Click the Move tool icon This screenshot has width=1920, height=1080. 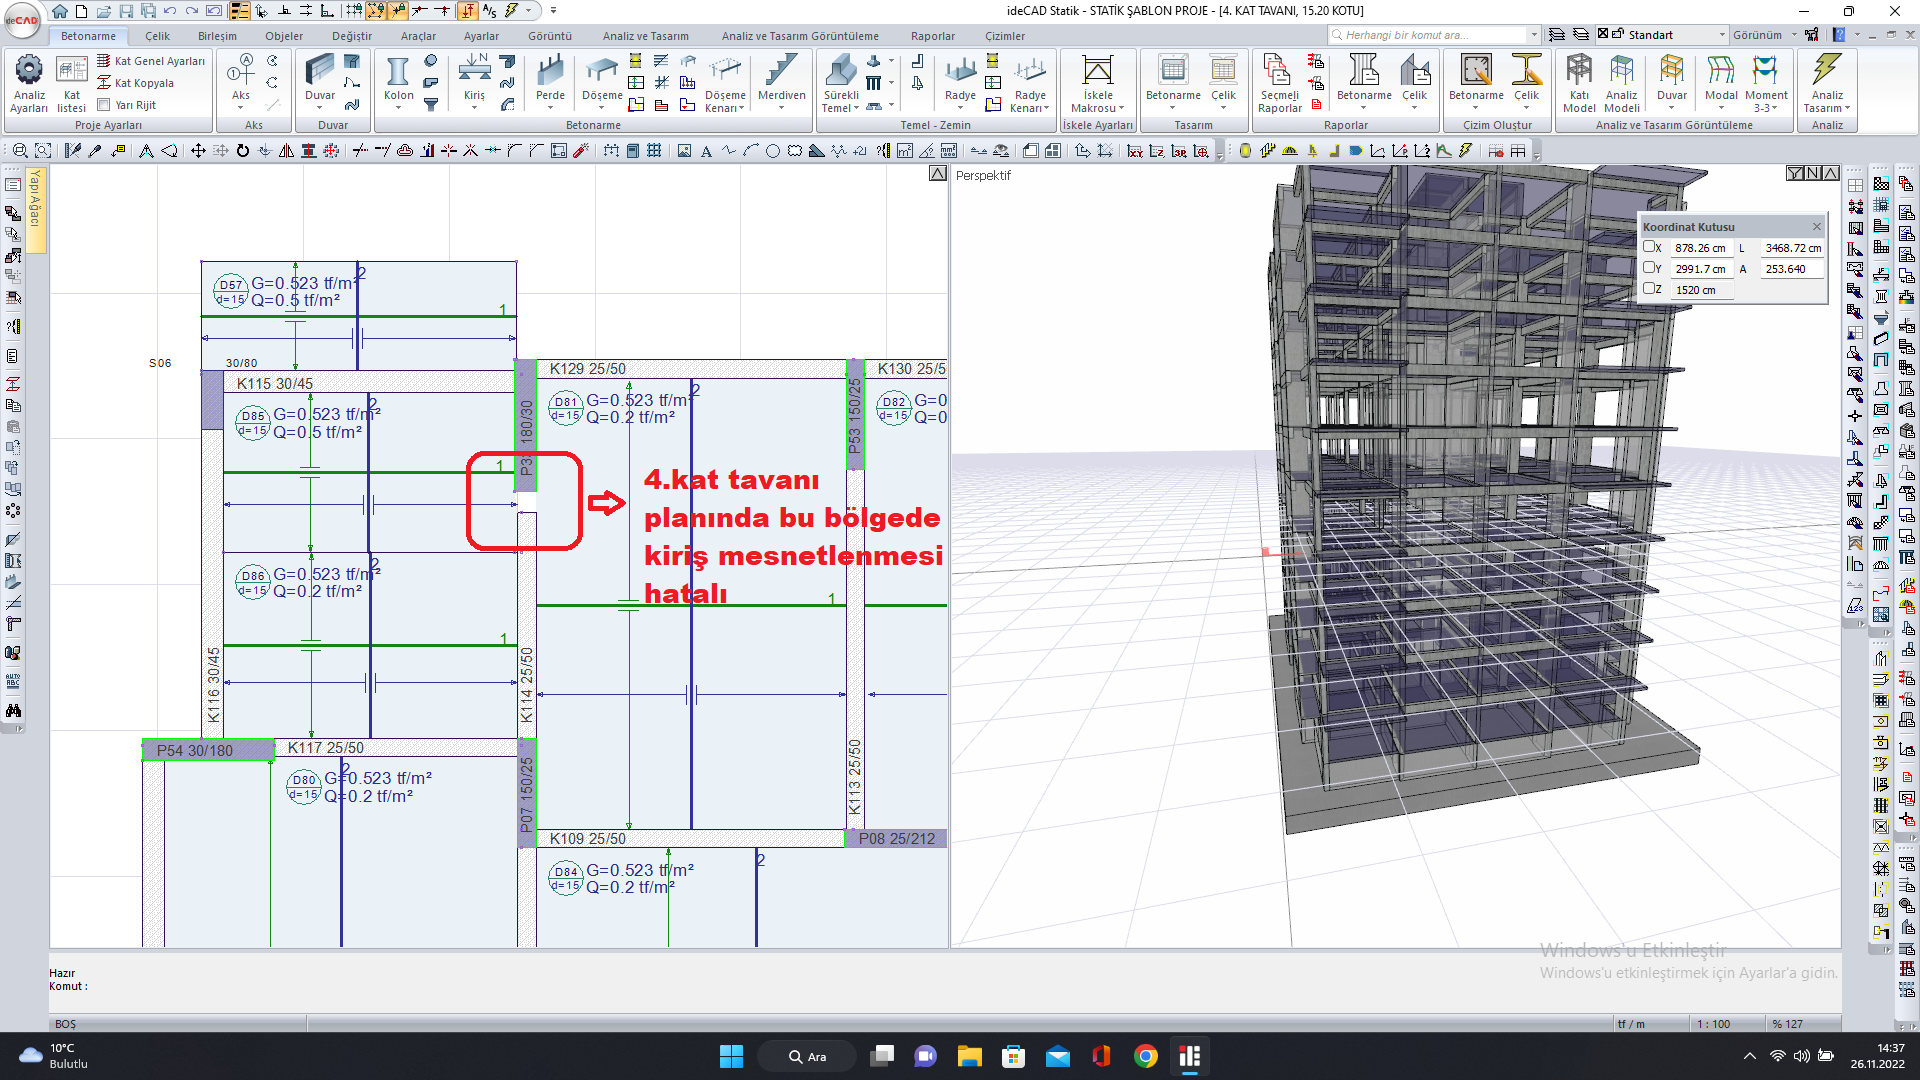click(198, 151)
